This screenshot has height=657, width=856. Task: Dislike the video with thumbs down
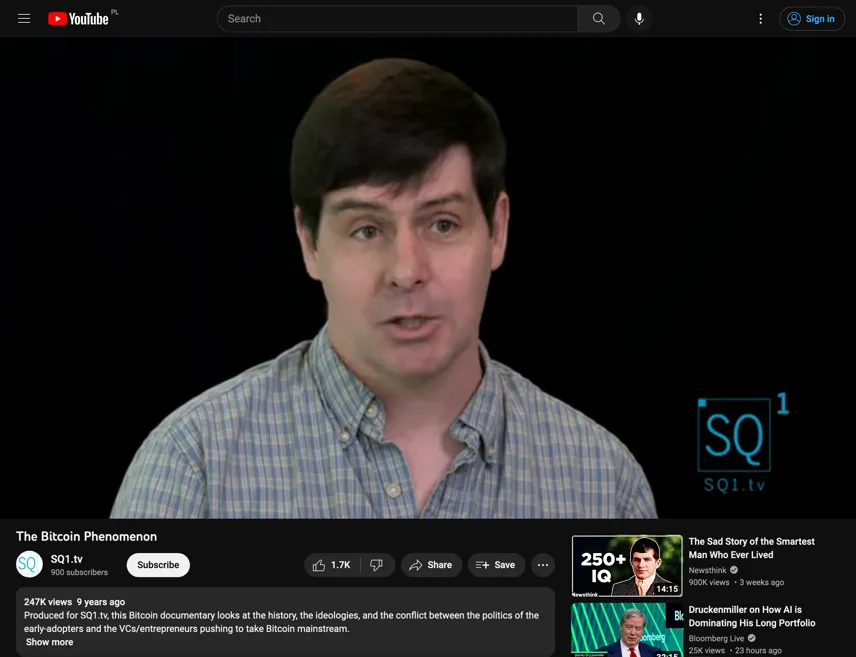tap(377, 565)
